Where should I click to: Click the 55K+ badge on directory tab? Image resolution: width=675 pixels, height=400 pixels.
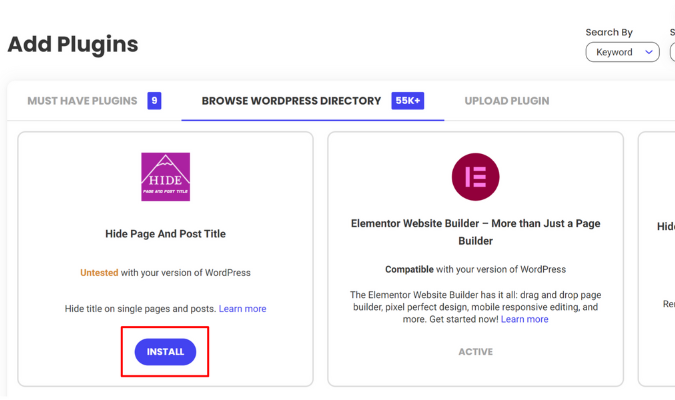pos(408,101)
